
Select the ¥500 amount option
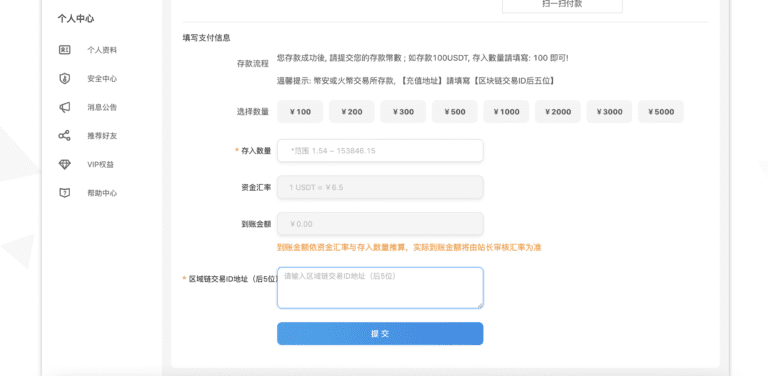coord(455,112)
